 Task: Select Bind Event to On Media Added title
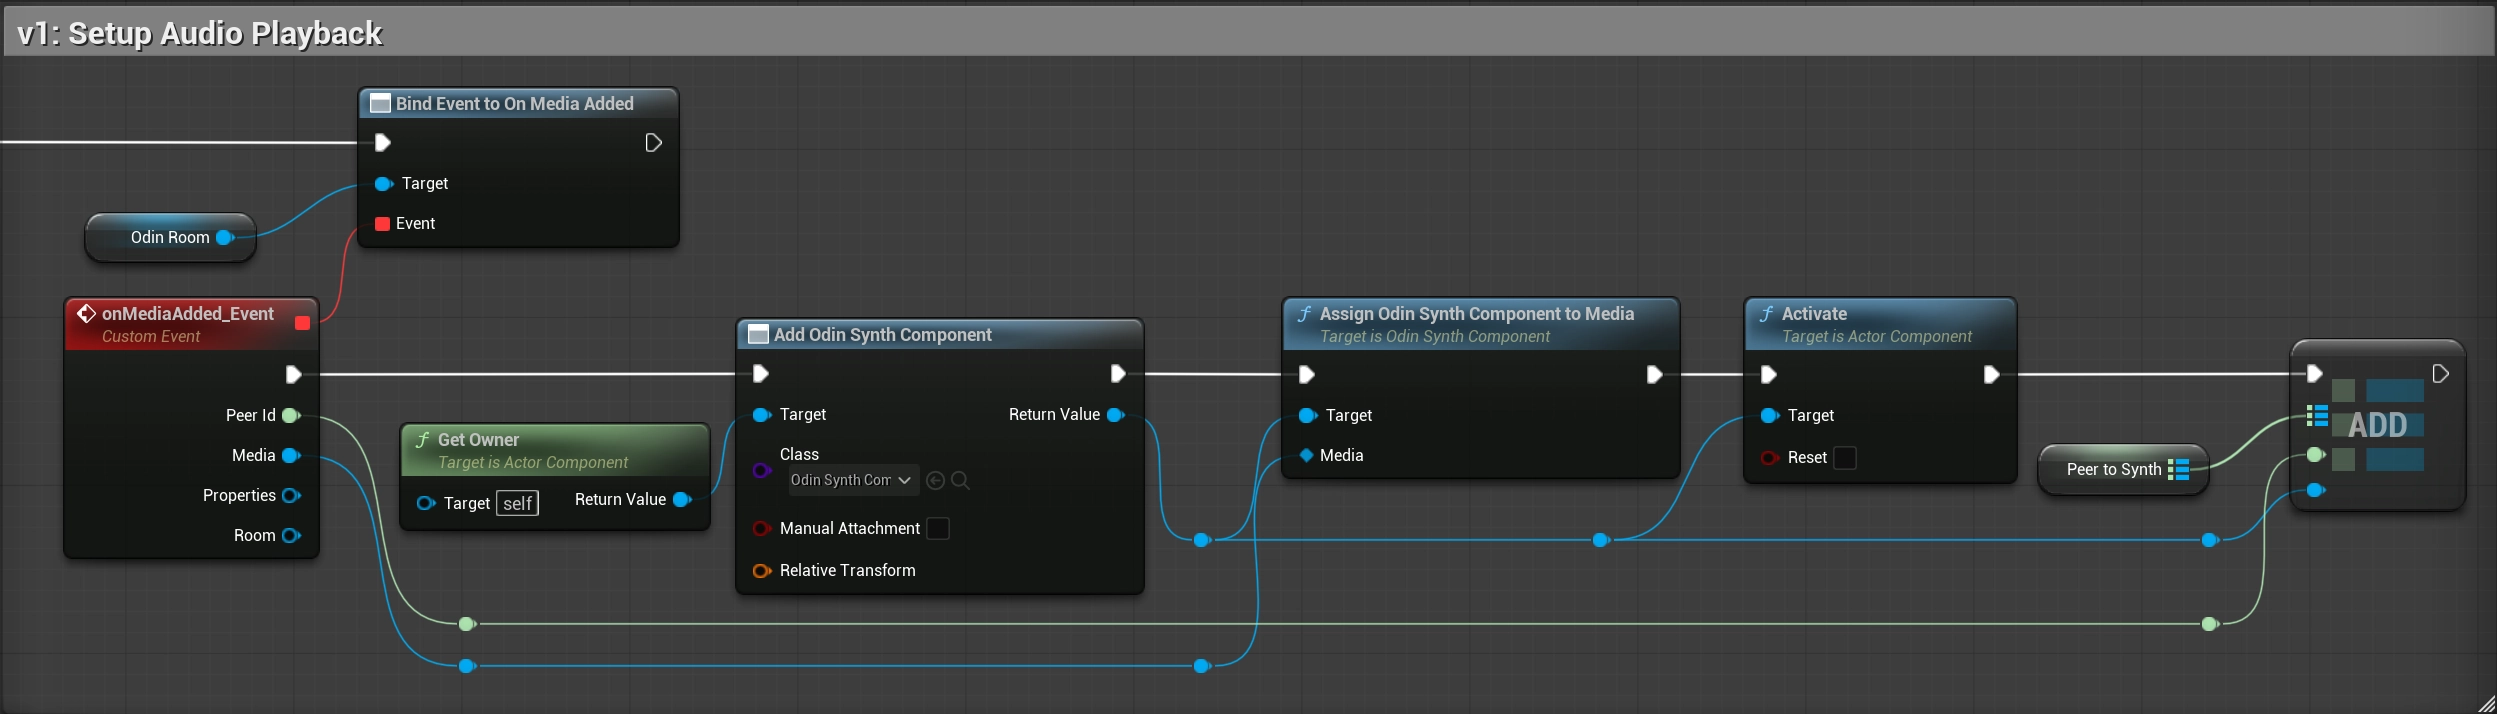point(514,104)
